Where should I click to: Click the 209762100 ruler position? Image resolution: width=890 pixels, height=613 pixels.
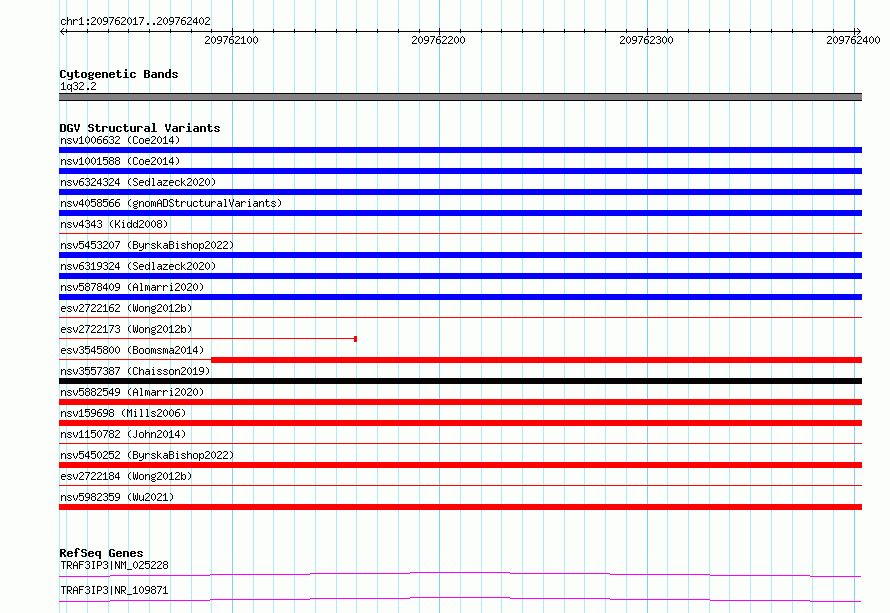pyautogui.click(x=231, y=40)
